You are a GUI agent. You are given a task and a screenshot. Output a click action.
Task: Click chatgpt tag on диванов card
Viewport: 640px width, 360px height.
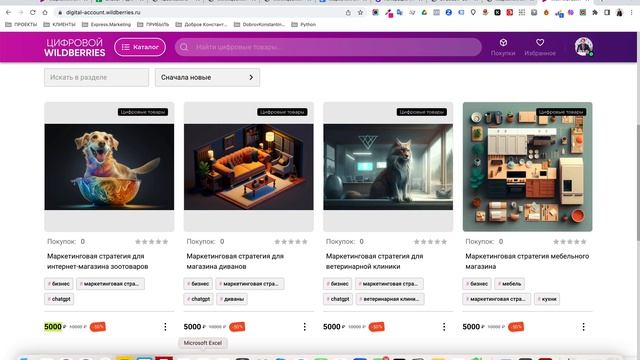coord(198,299)
